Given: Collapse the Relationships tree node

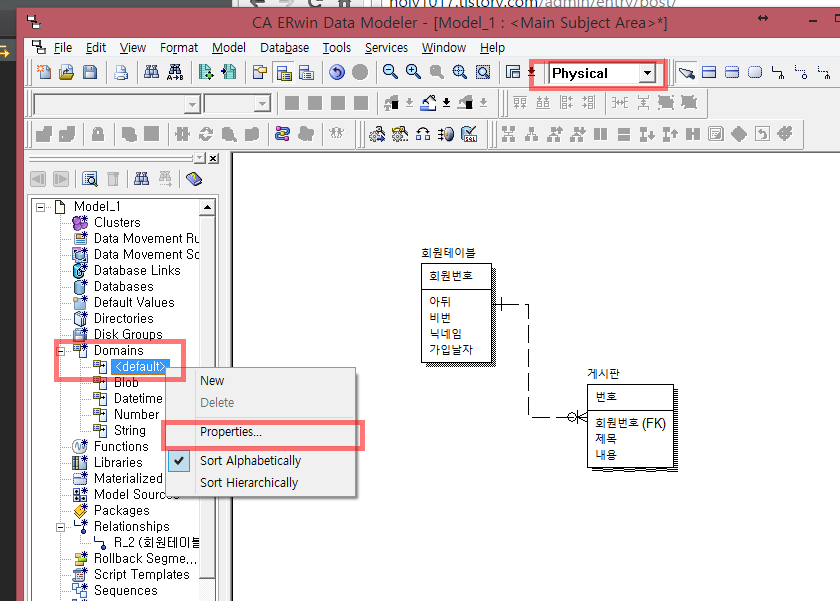Looking at the screenshot, I should [61, 527].
